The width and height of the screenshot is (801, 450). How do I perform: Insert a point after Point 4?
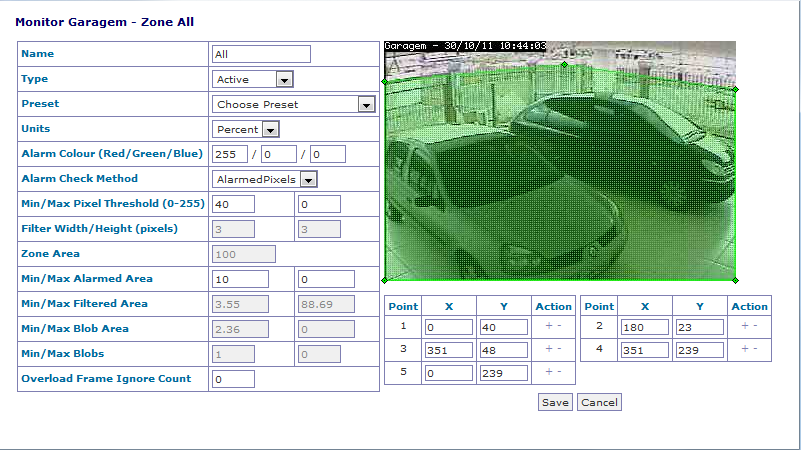[745, 349]
